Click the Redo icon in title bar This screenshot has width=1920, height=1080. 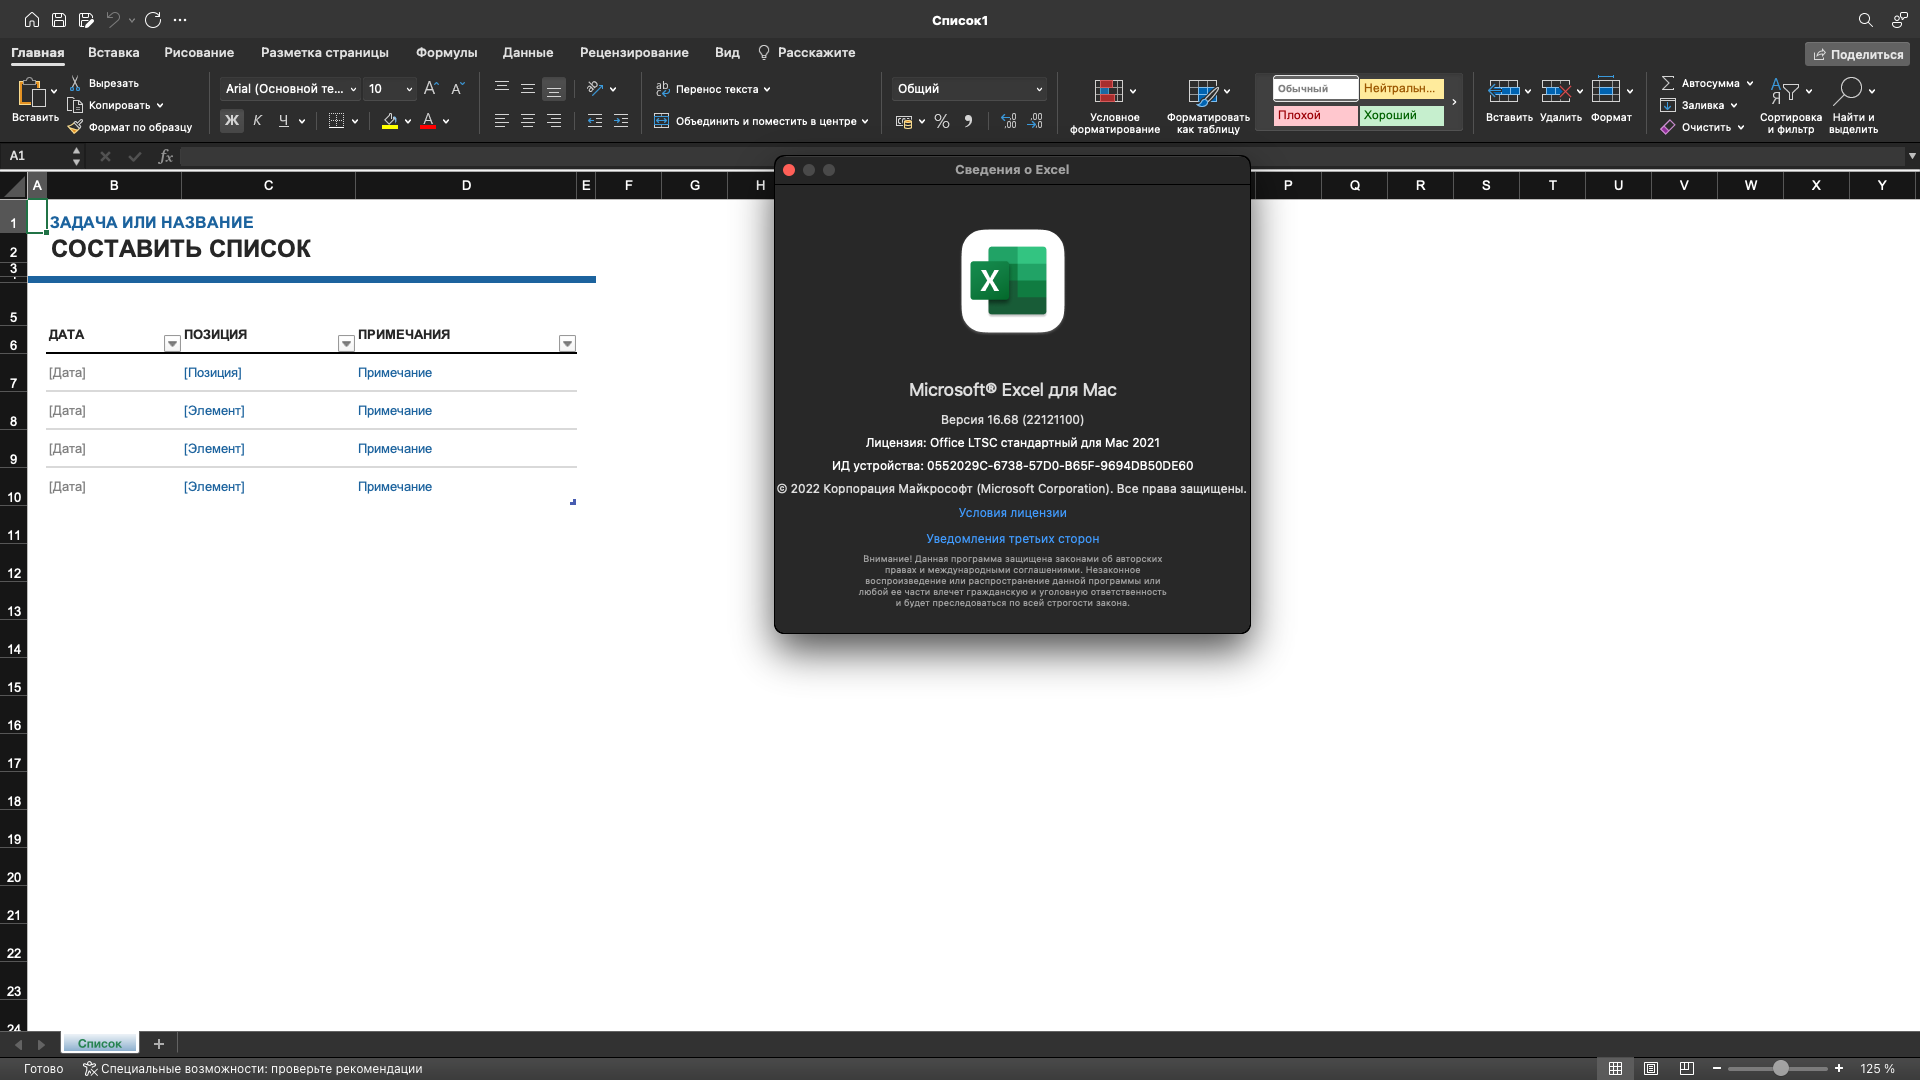(153, 20)
